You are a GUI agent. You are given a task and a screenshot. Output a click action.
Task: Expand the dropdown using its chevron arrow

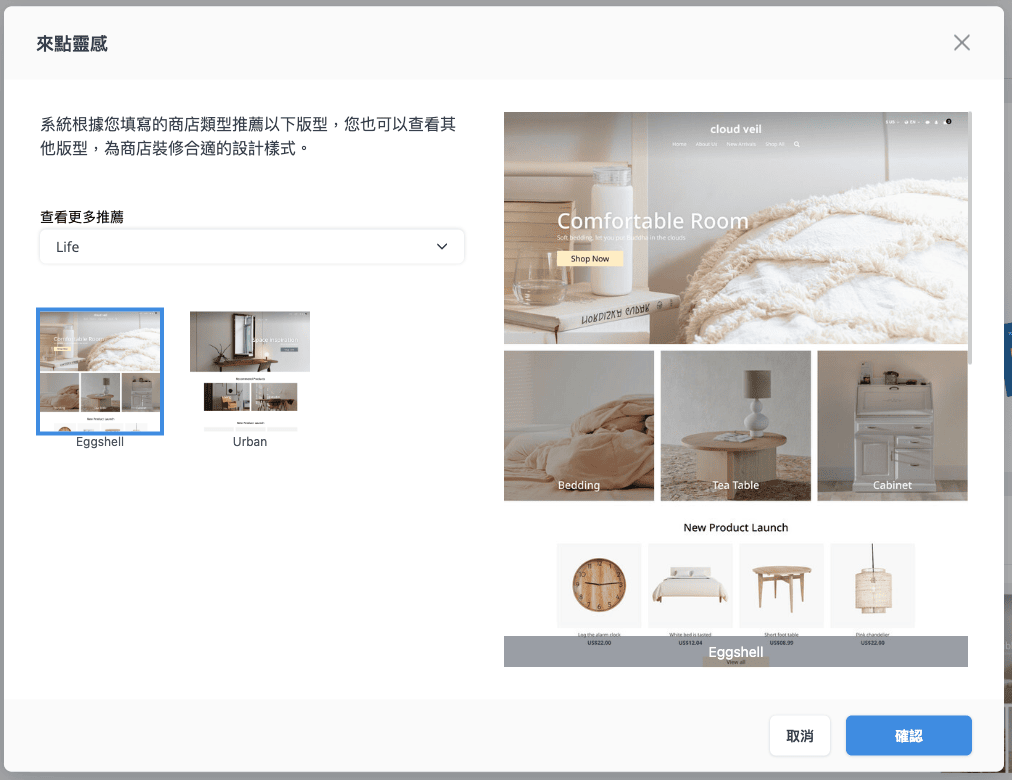click(x=442, y=247)
